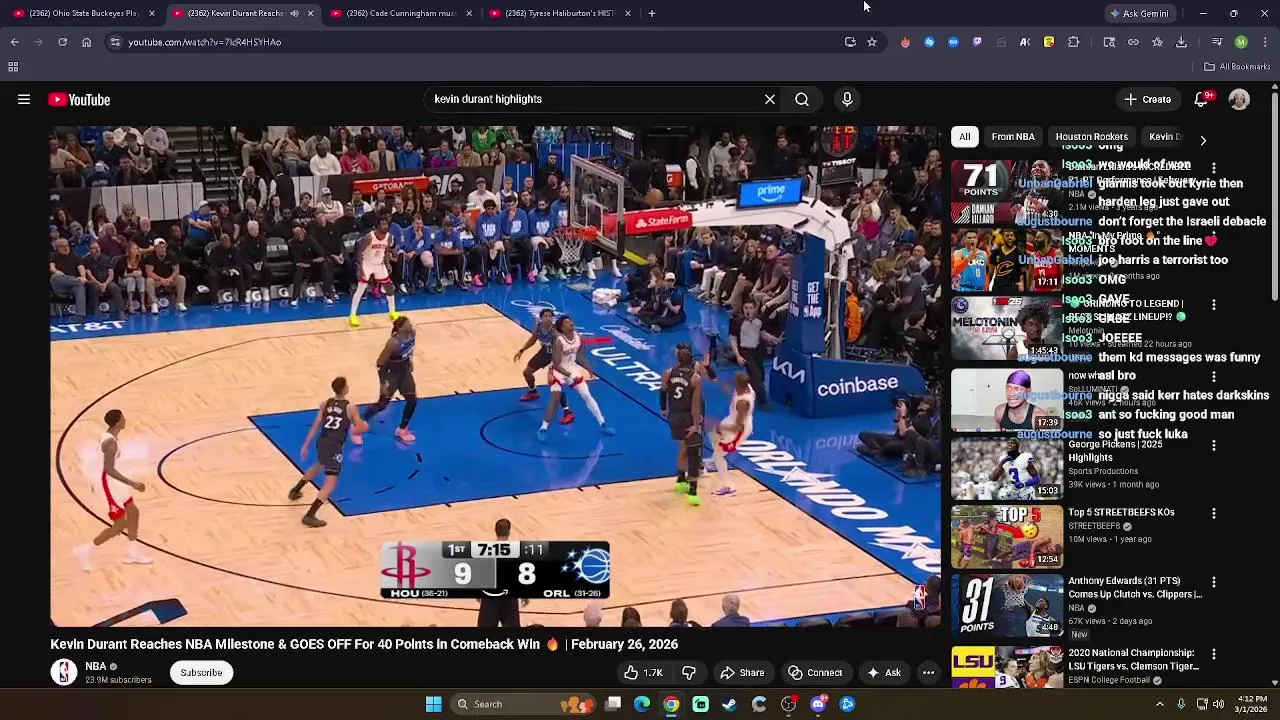The width and height of the screenshot is (1280, 720).
Task: Open the Twitch extension icon
Action: point(977,42)
